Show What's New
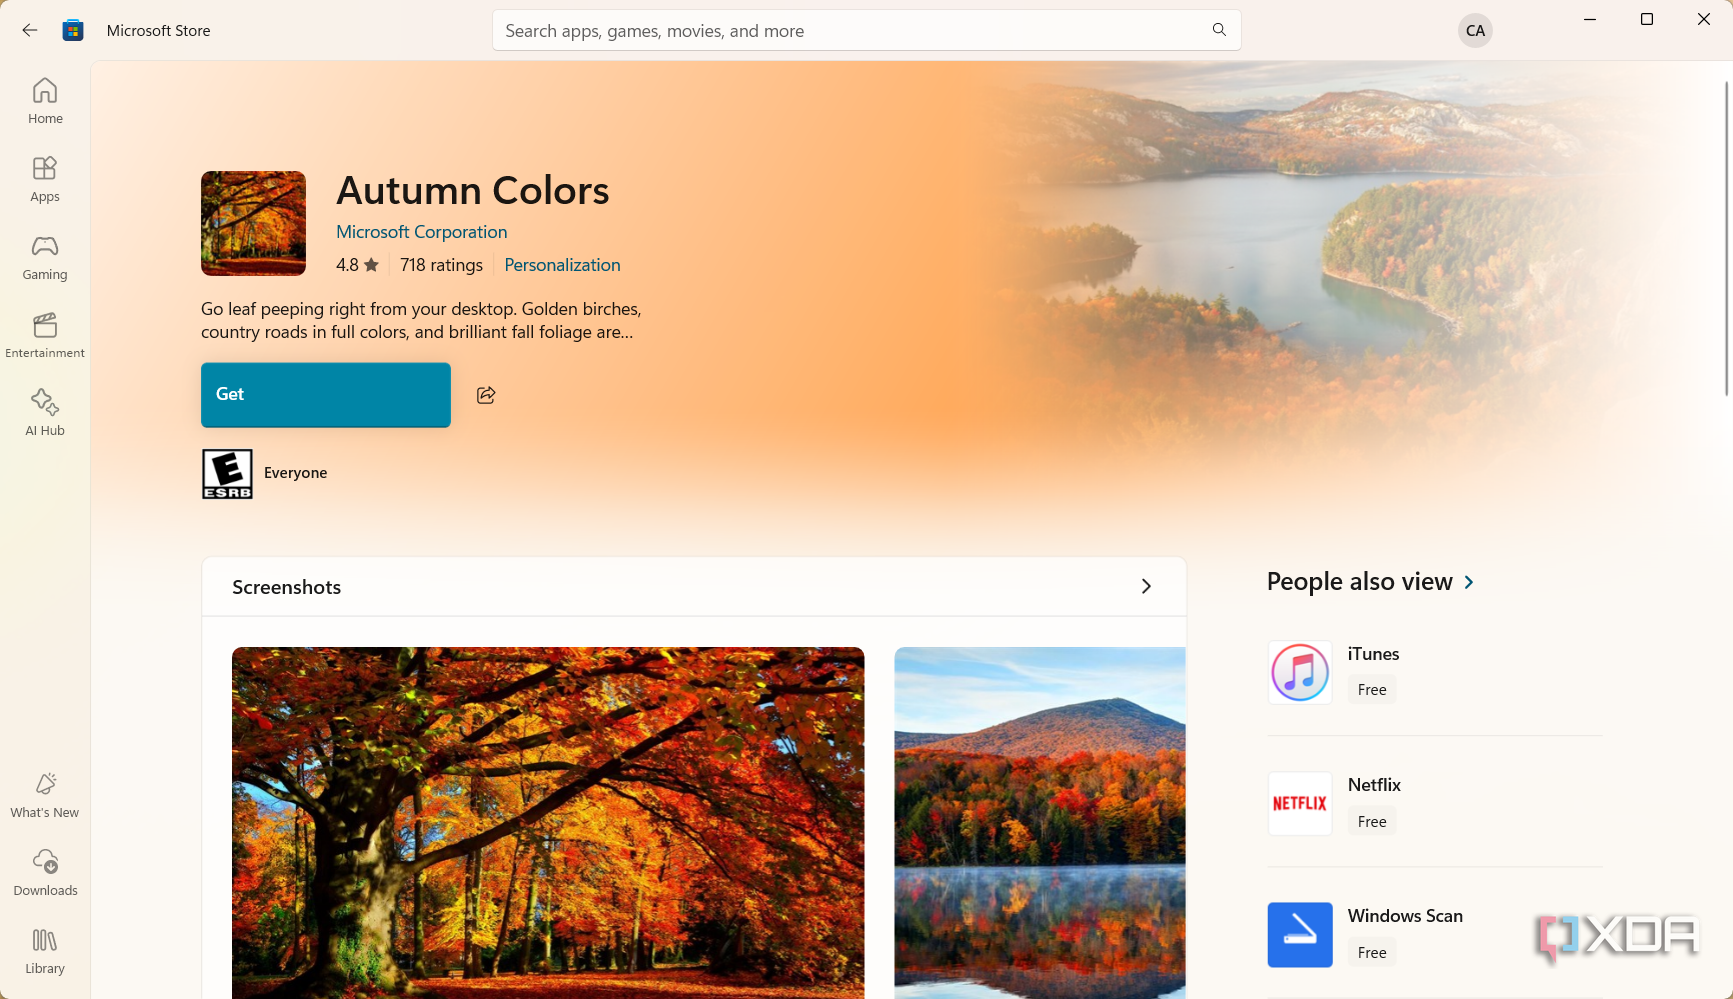Viewport: 1733px width, 999px height. (x=45, y=795)
